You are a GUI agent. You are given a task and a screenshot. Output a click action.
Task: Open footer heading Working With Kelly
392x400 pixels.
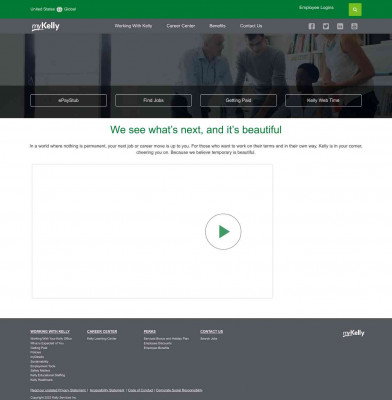[x=50, y=332]
